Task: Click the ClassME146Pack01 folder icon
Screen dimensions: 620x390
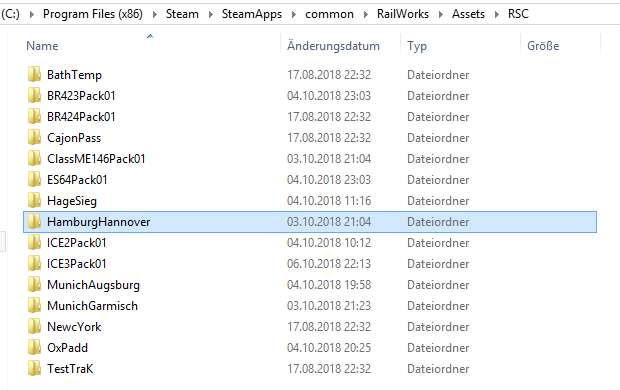Action: click(34, 158)
